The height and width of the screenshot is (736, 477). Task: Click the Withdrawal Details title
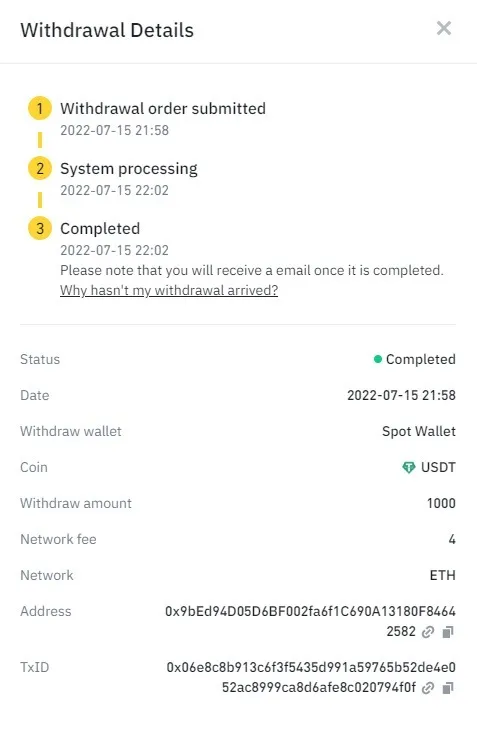click(x=107, y=30)
